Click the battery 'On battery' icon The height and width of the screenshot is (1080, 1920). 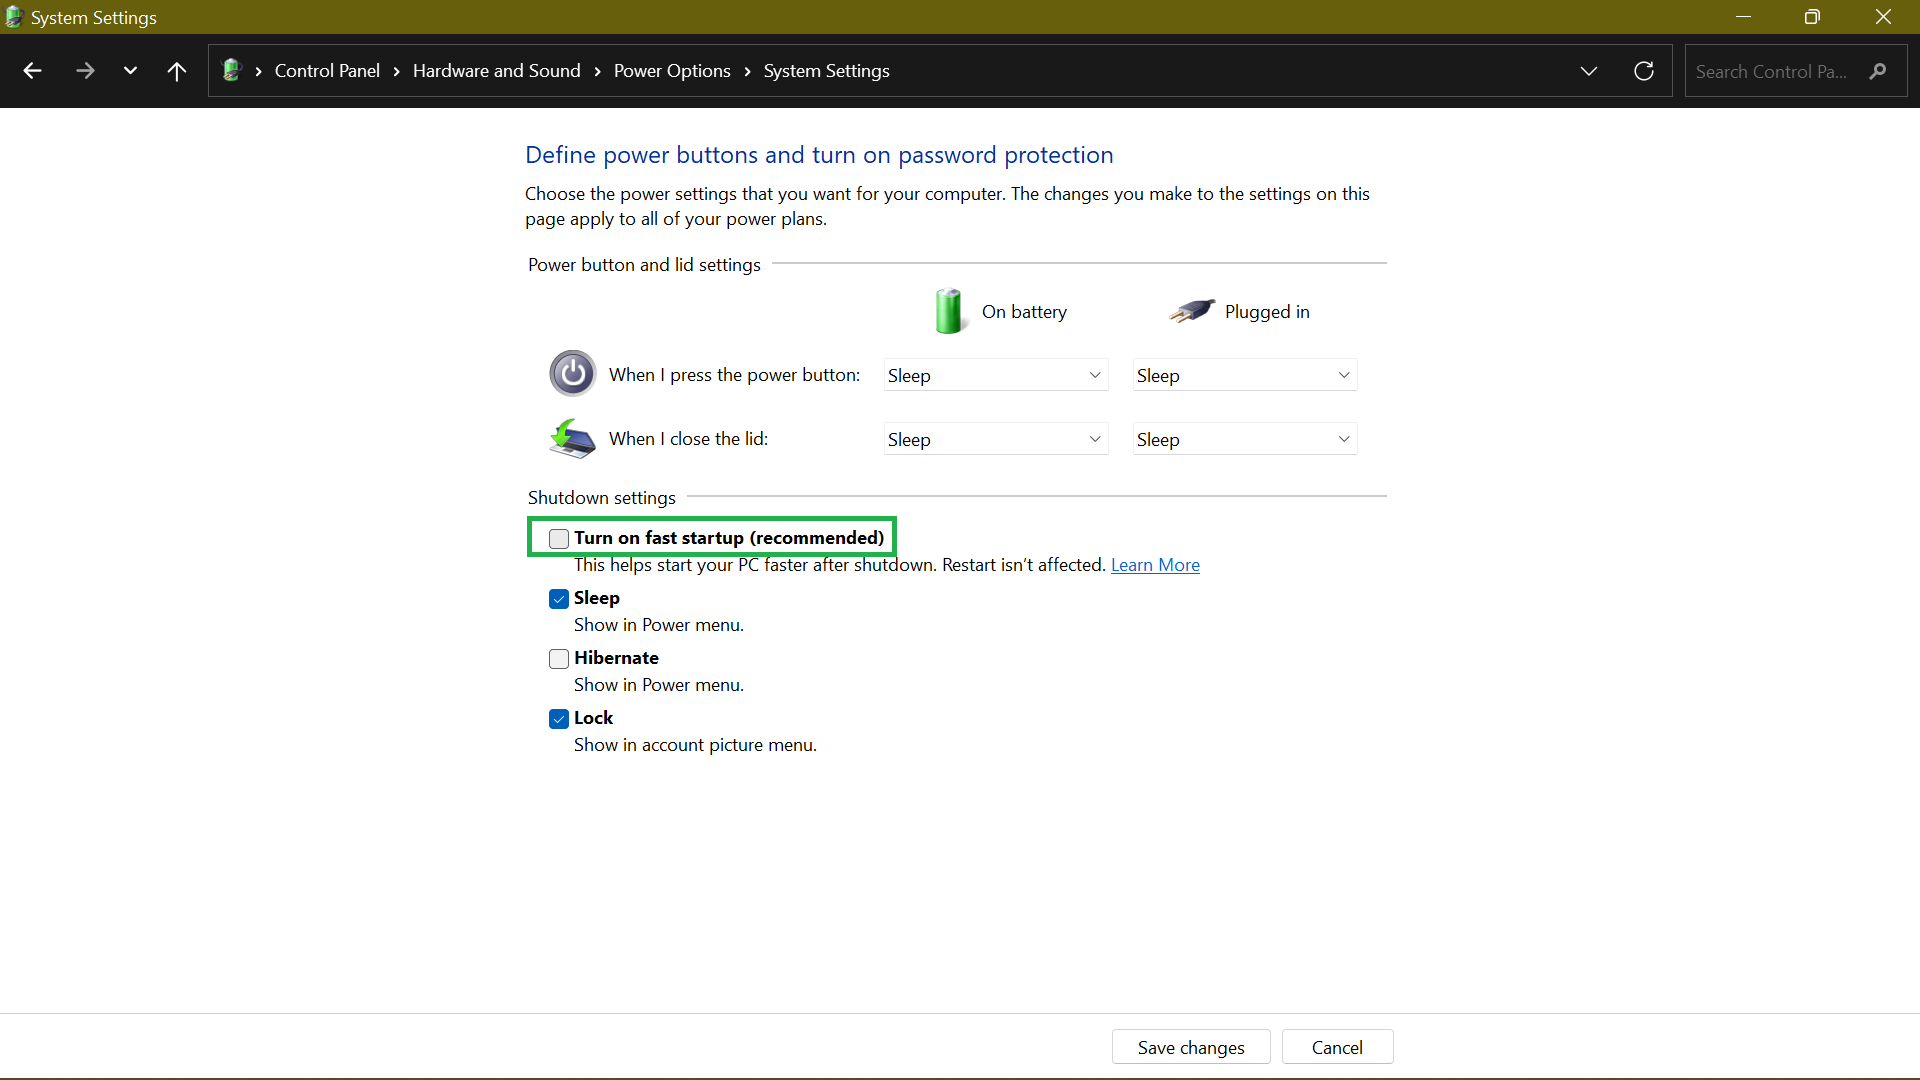coord(948,310)
